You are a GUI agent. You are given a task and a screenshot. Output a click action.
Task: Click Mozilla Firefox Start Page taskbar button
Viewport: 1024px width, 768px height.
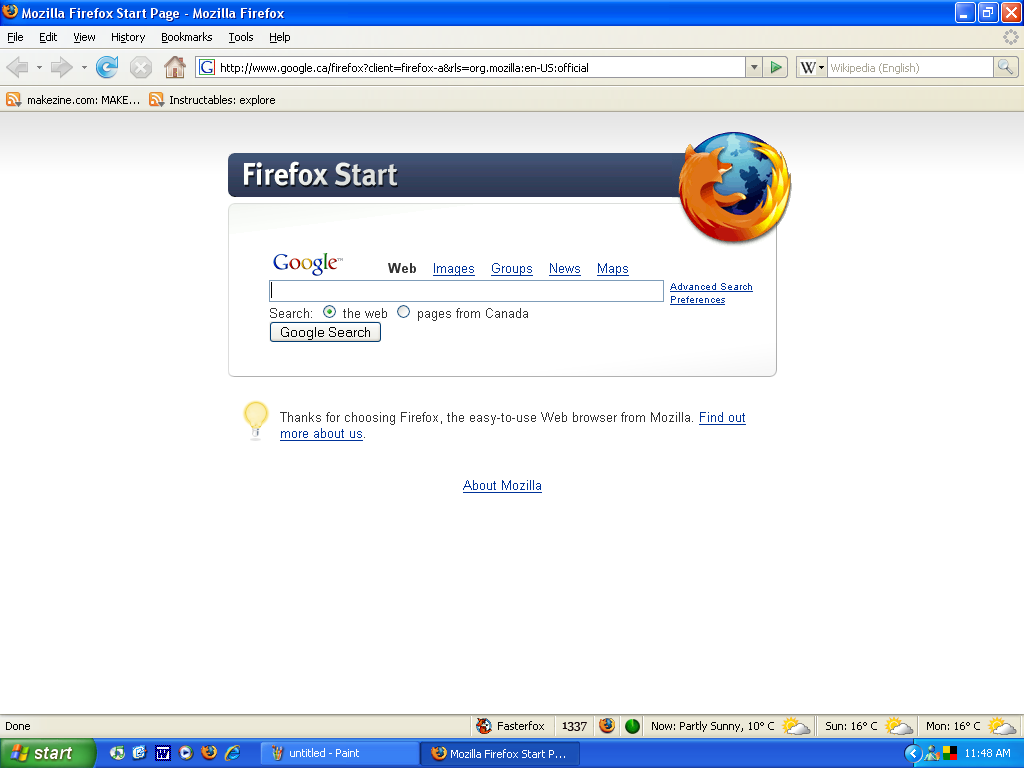(x=500, y=754)
